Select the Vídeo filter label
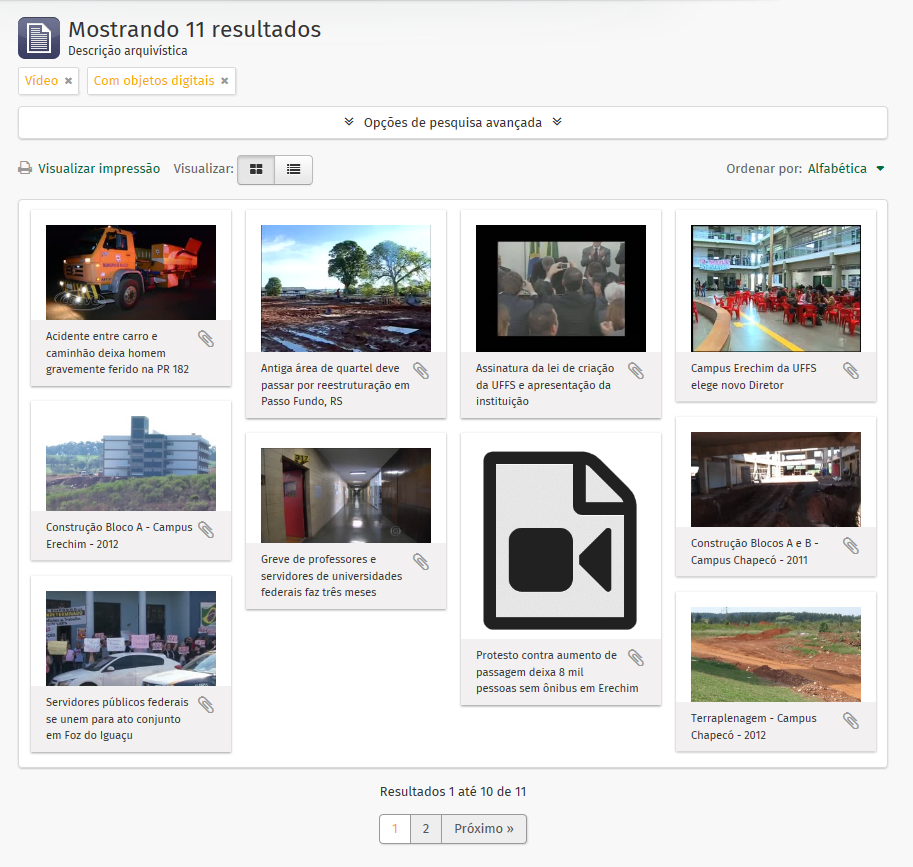Image resolution: width=913 pixels, height=867 pixels. [41, 80]
